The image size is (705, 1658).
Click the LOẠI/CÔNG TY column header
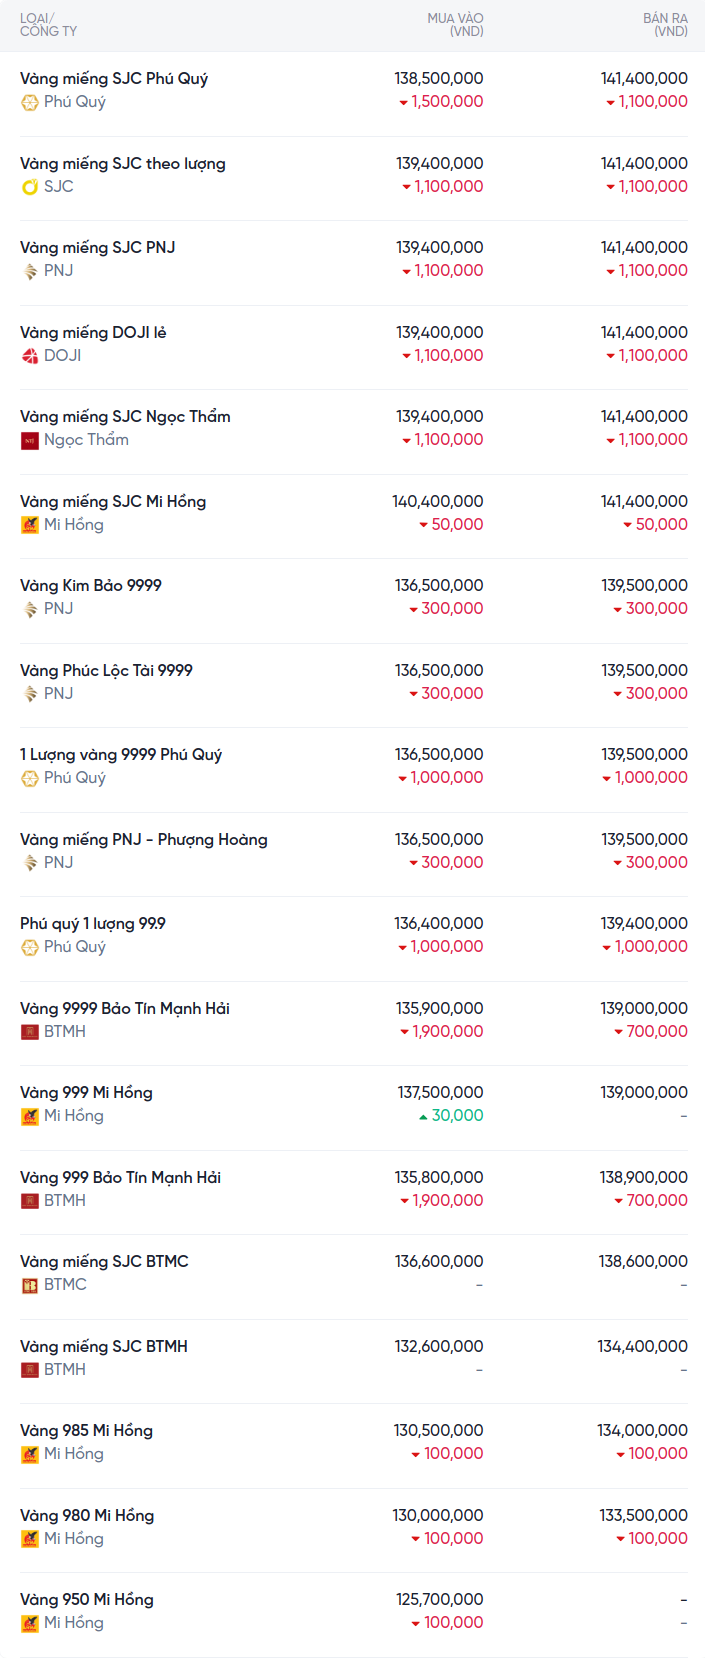(x=48, y=25)
